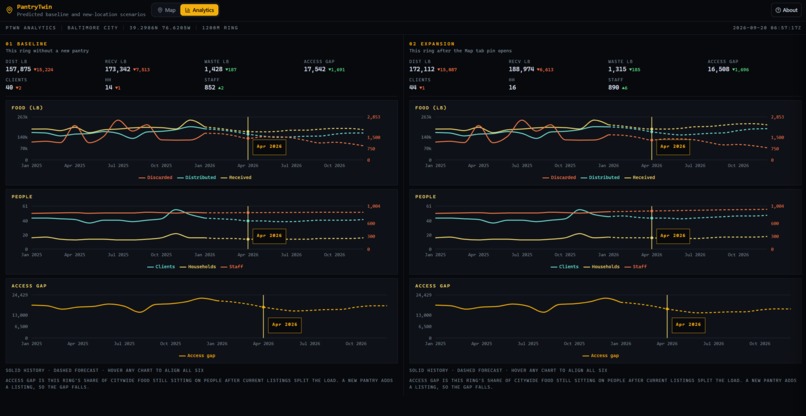Toggle Discarded series in Expansion Food chart legend

(559, 177)
